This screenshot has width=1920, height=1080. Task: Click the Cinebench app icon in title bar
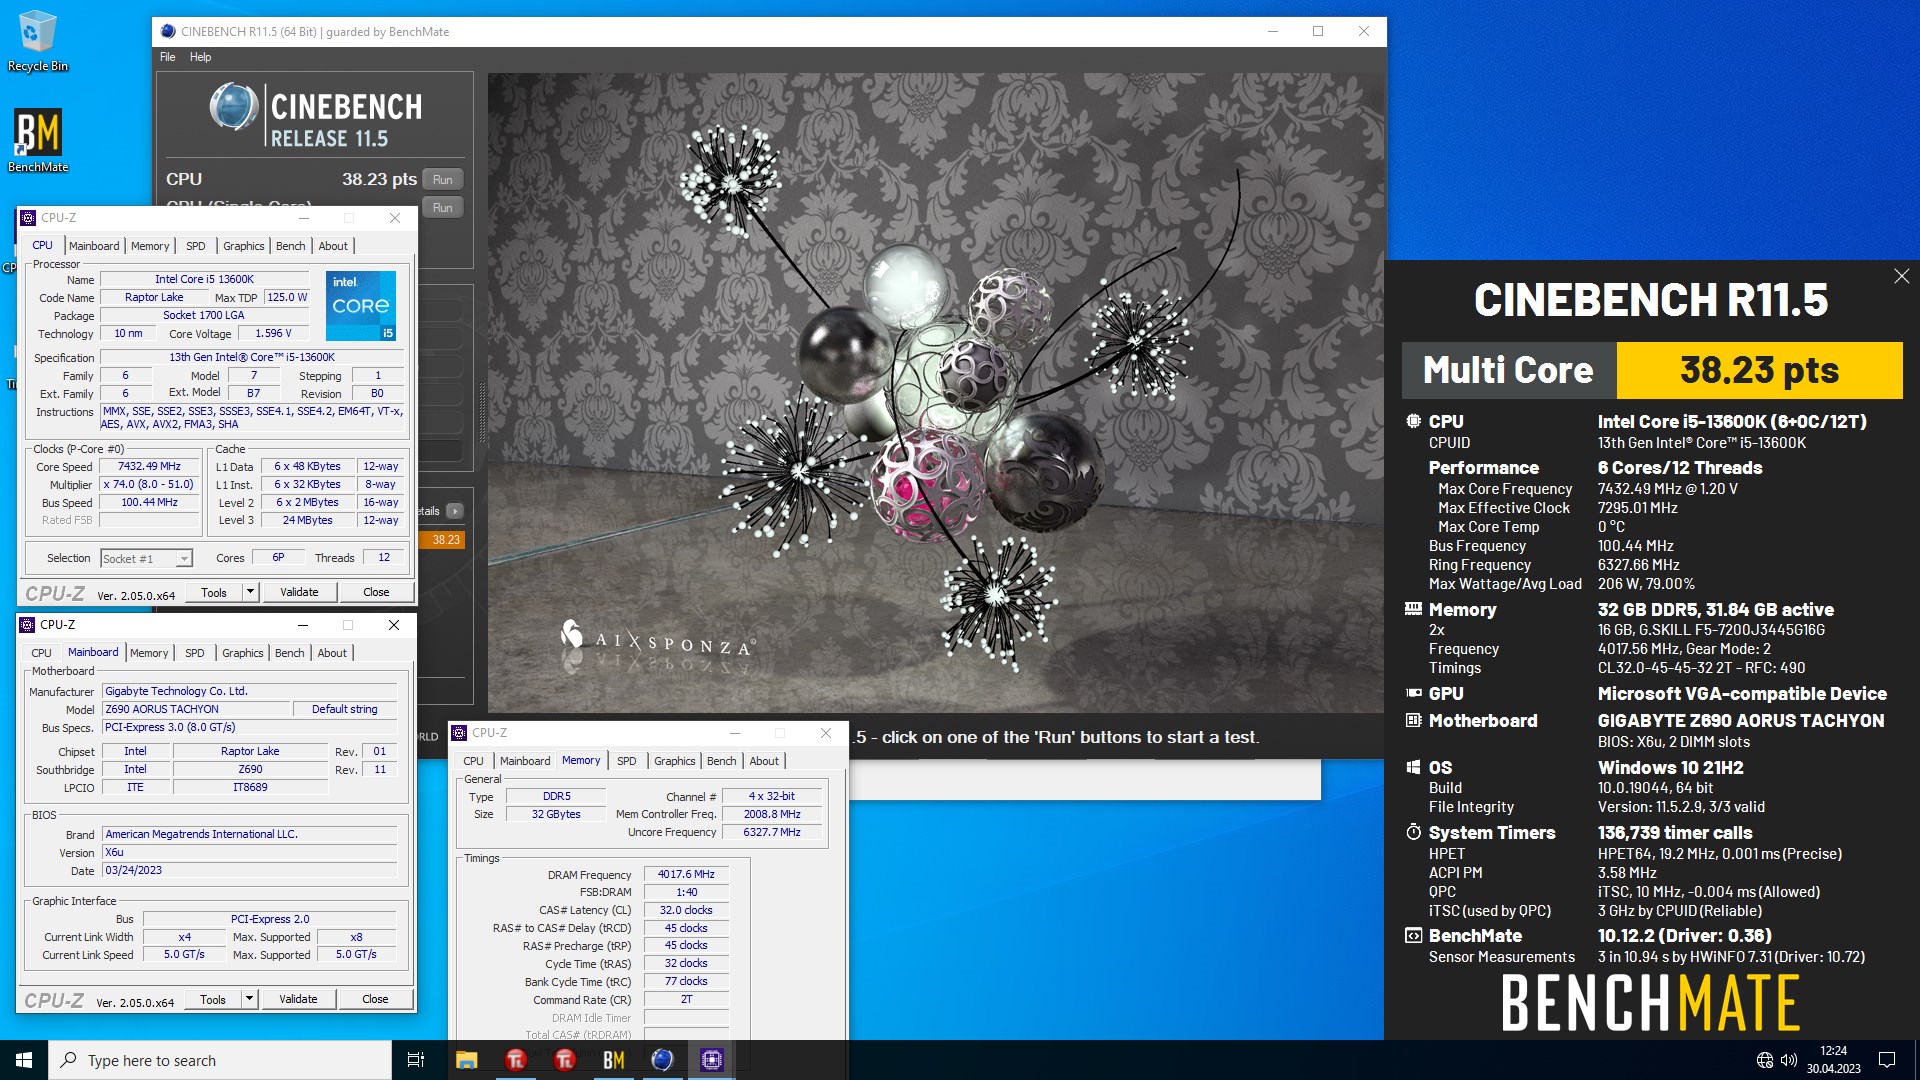pos(168,32)
